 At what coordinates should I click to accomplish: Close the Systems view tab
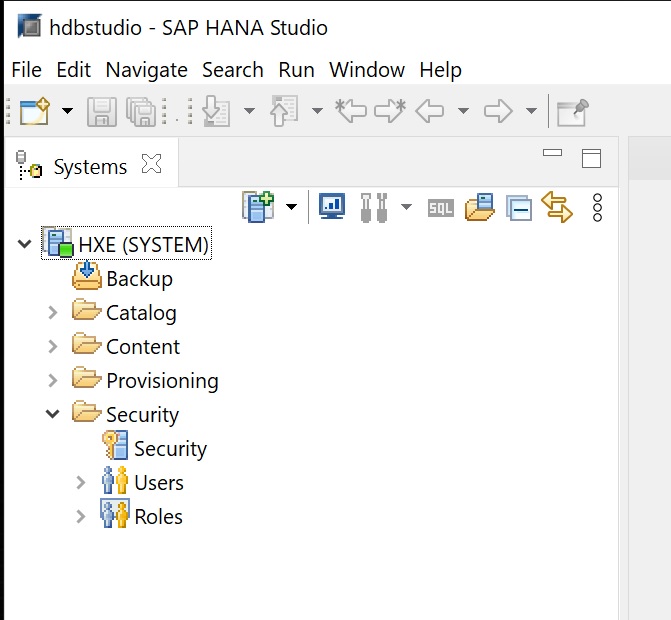tap(151, 165)
